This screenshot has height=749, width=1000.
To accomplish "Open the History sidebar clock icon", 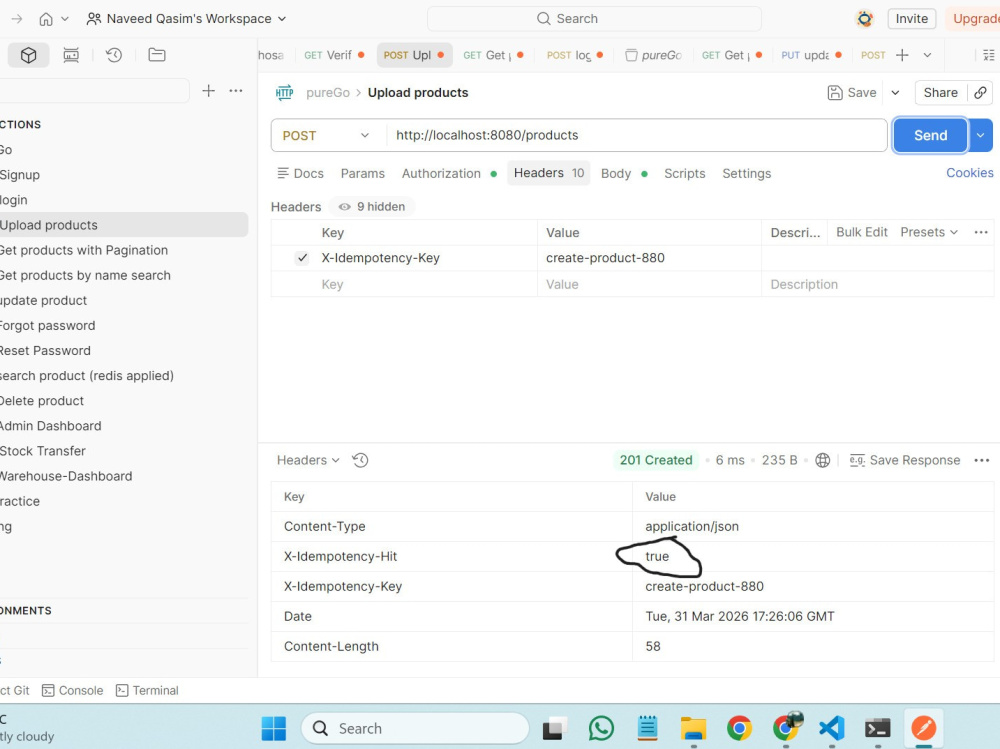I will click(114, 56).
